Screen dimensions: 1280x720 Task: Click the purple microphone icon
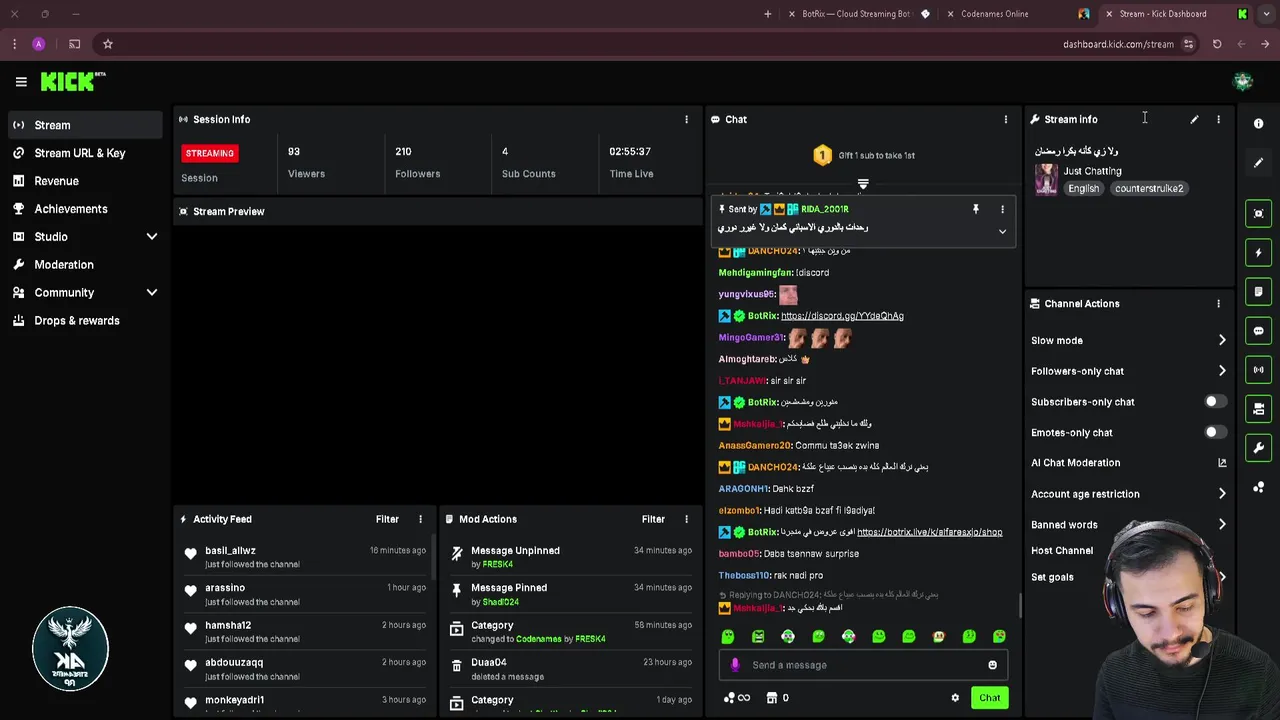(735, 665)
